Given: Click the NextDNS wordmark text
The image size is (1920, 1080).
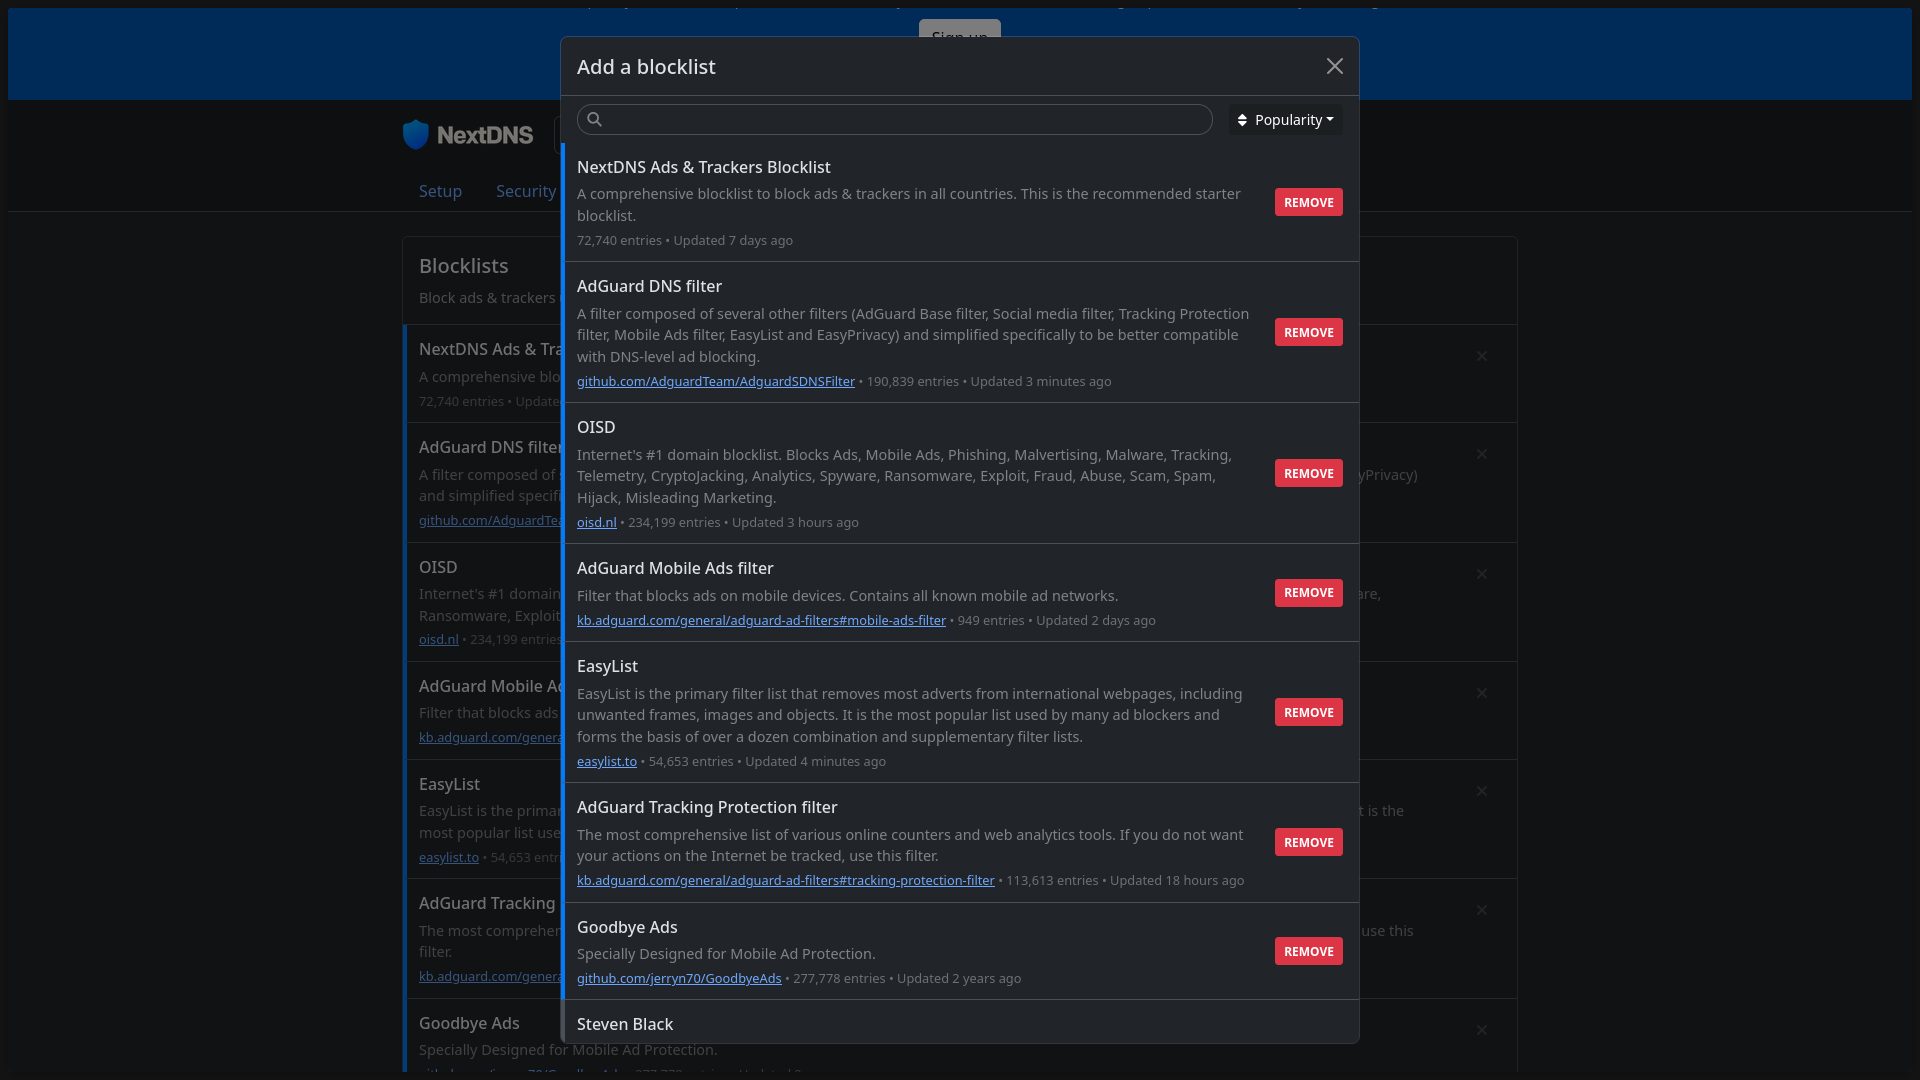Looking at the screenshot, I should click(485, 135).
